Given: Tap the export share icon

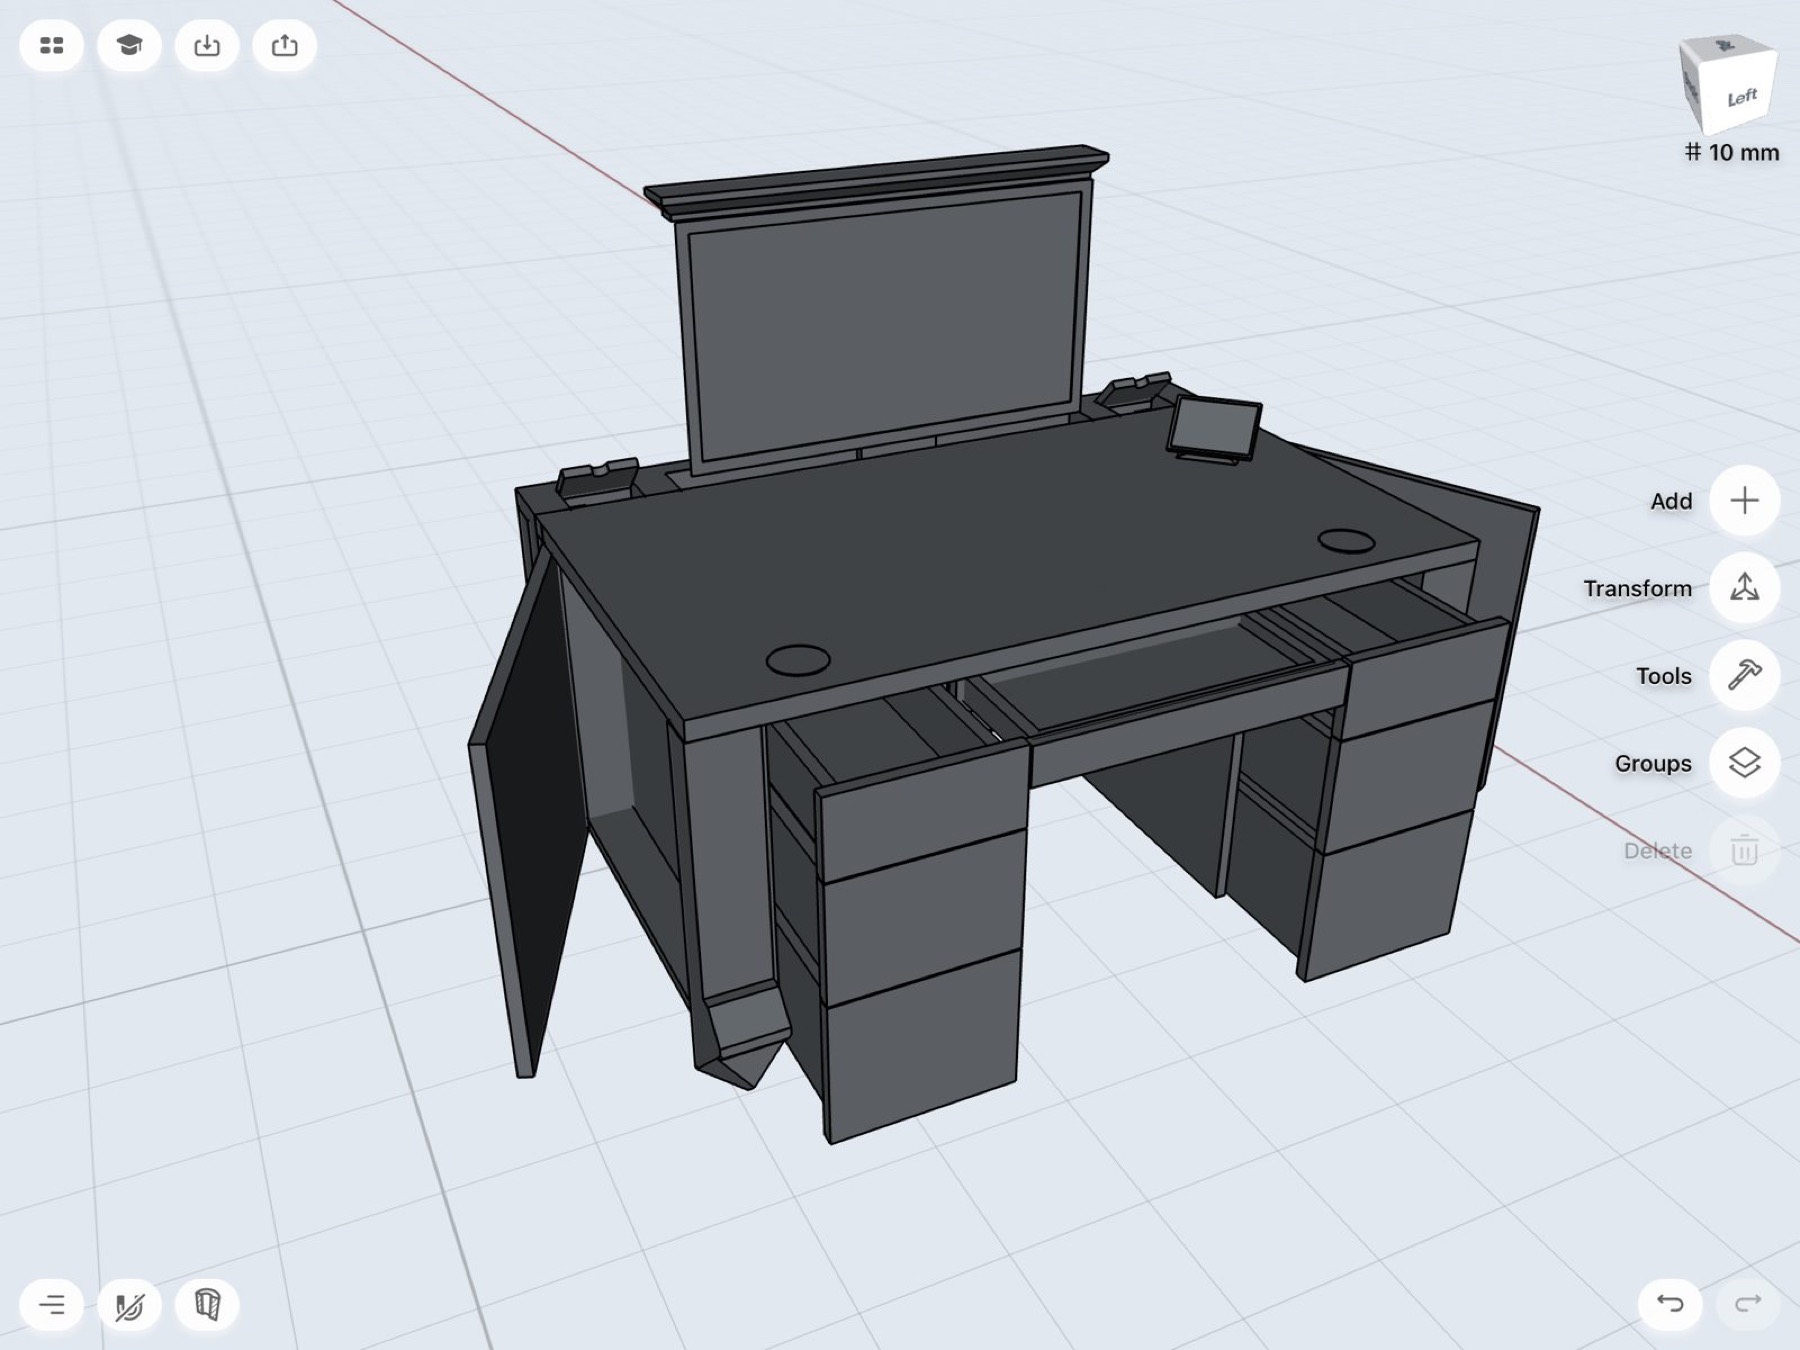Looking at the screenshot, I should coord(285,46).
